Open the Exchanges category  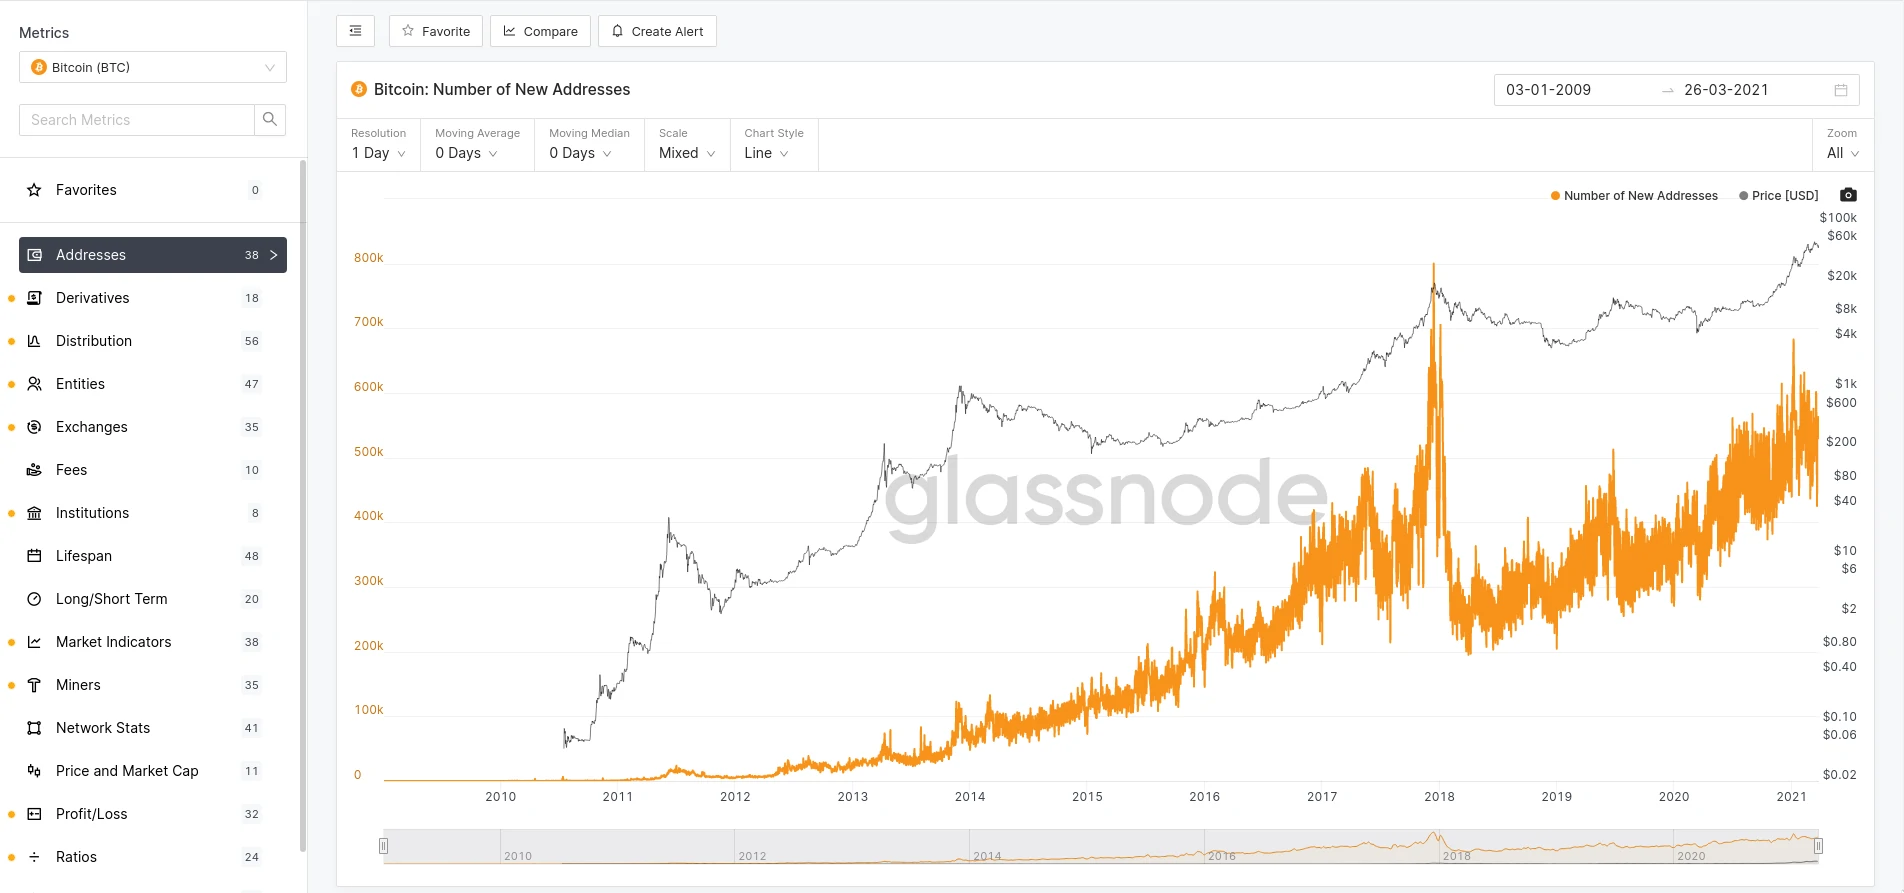153,427
